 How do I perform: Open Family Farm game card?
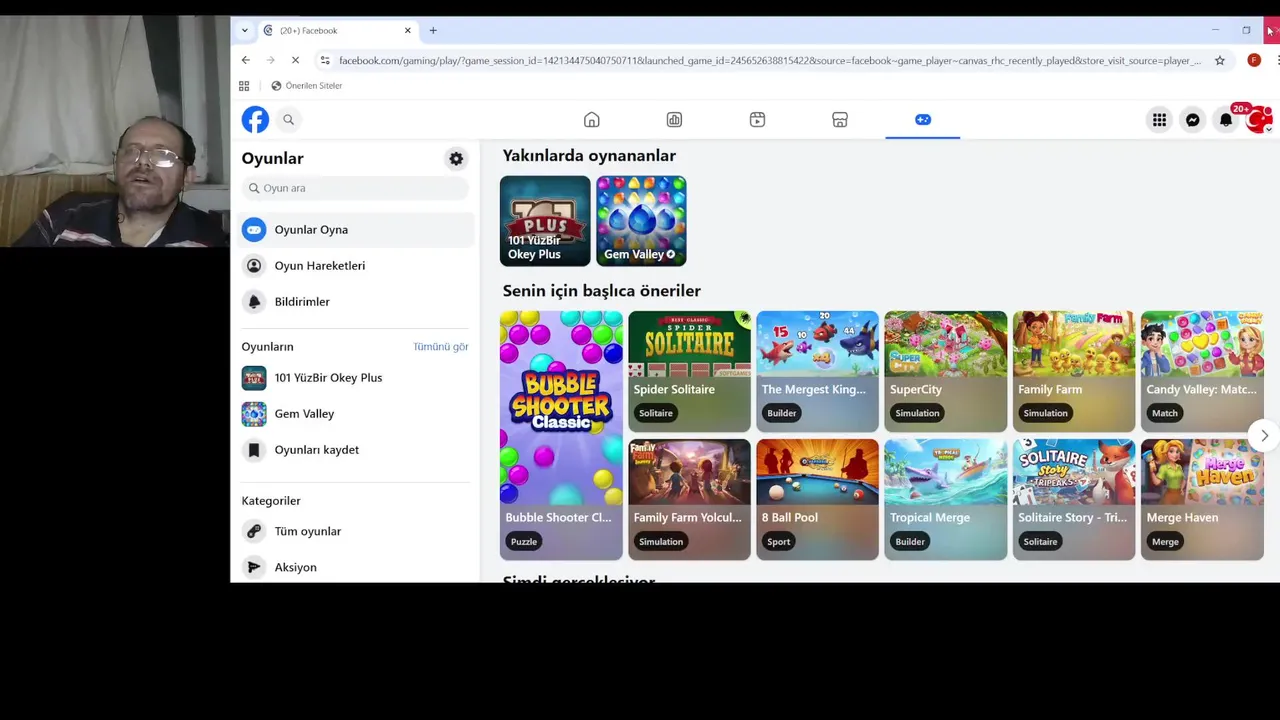point(1073,371)
